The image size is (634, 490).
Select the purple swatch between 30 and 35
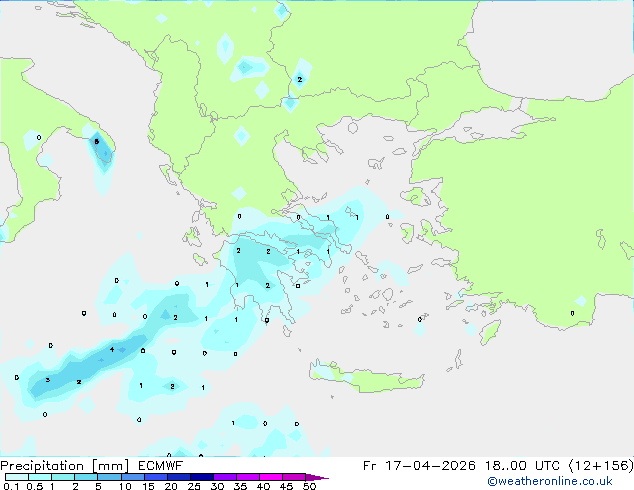(225, 477)
